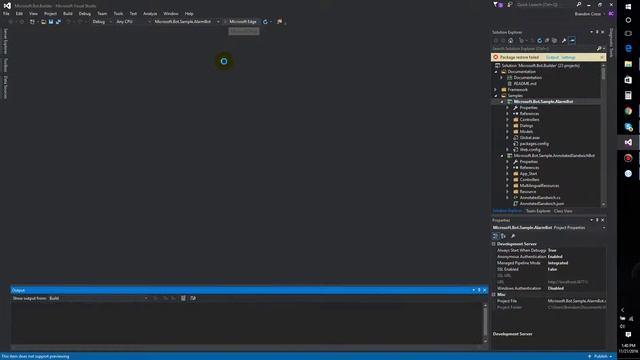Viewport: 640px width, 360px height.
Task: Click the Save All toolbar icon
Action: pyautogui.click(x=58, y=22)
